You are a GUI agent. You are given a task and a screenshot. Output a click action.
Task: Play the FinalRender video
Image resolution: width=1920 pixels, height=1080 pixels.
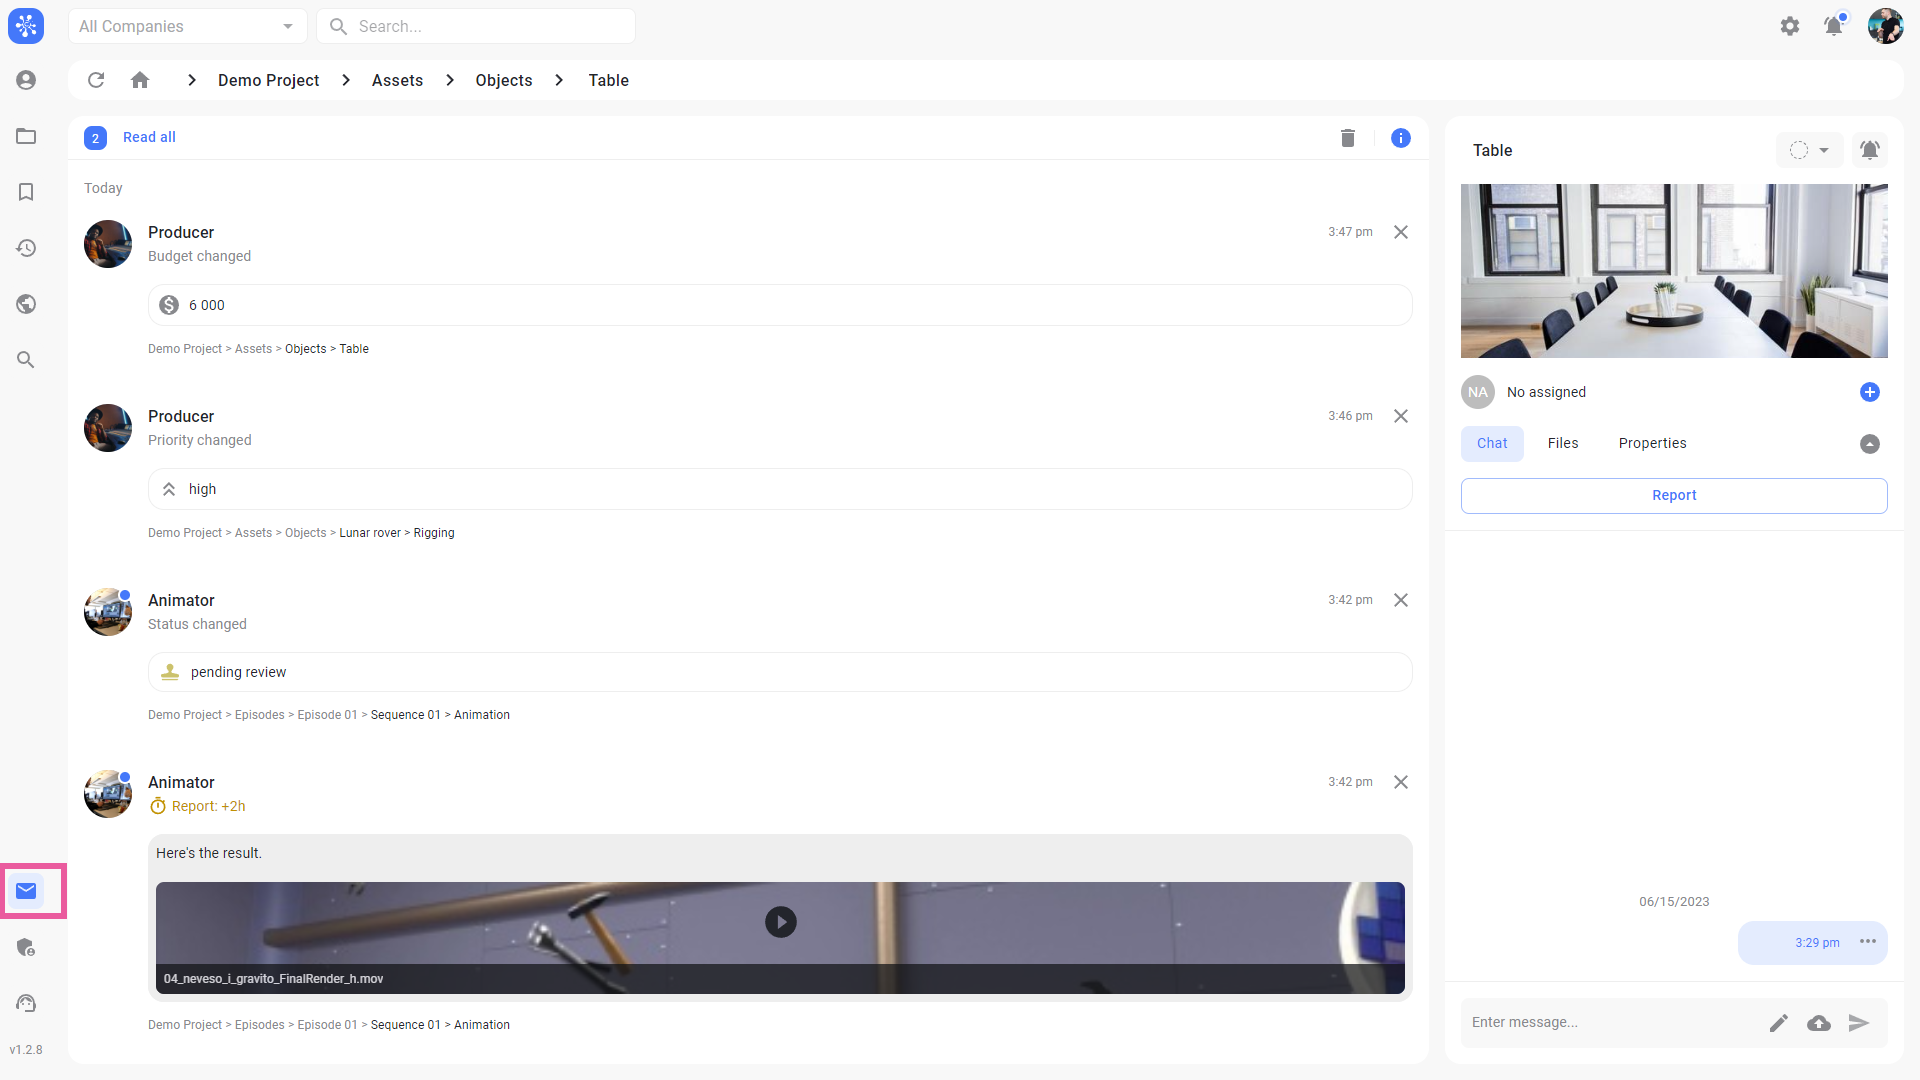781,922
